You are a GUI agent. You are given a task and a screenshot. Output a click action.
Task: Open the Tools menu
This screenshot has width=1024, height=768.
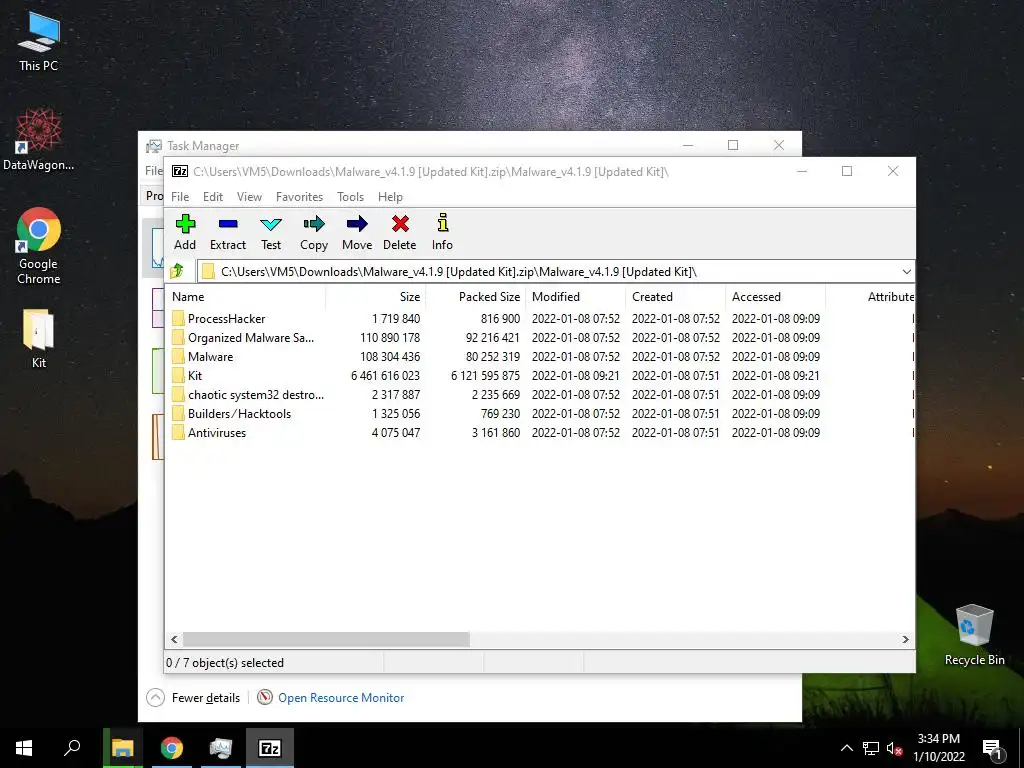point(351,197)
